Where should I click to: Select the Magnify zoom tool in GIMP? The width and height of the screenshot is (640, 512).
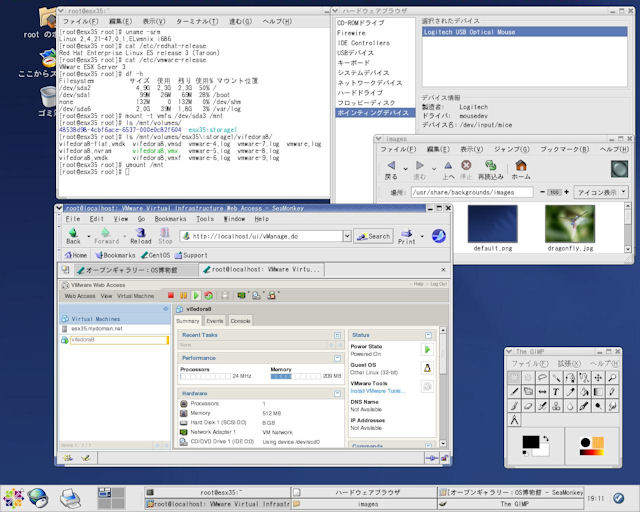coord(612,378)
